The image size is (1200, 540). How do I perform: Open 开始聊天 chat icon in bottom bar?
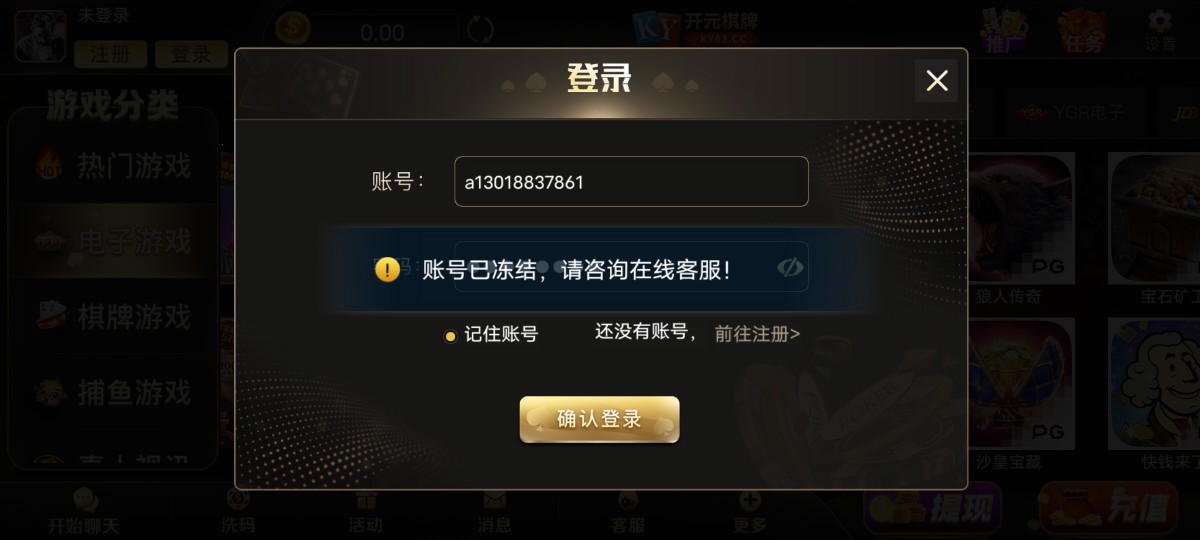click(84, 512)
